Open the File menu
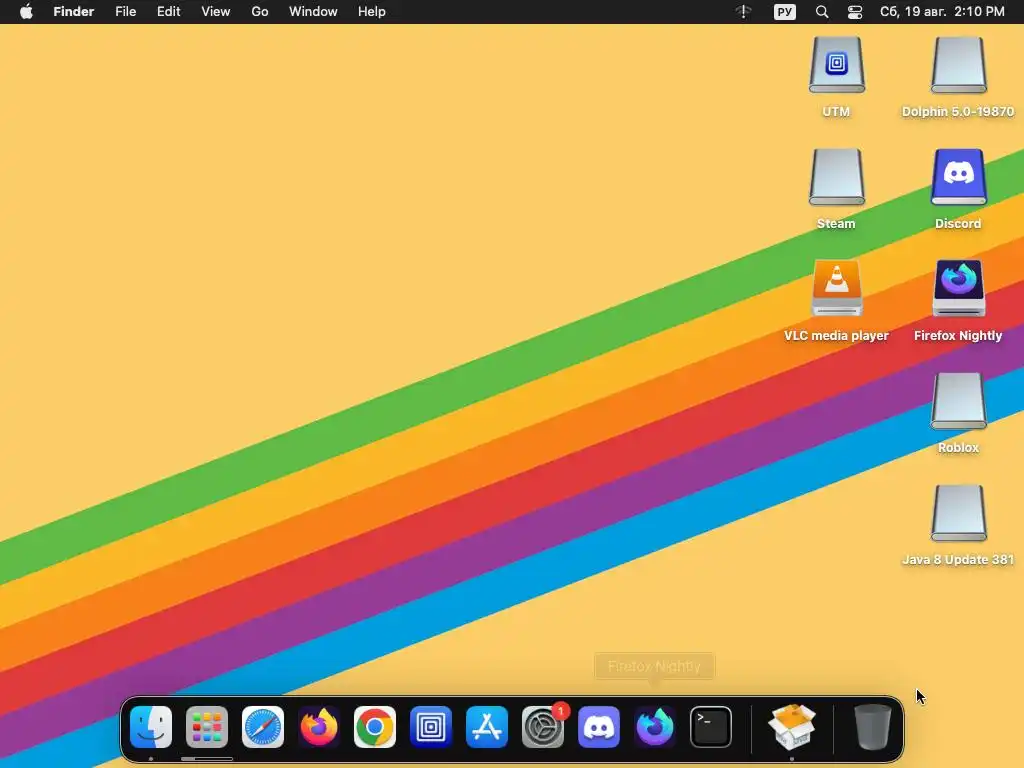Viewport: 1024px width, 768px height. coord(125,12)
